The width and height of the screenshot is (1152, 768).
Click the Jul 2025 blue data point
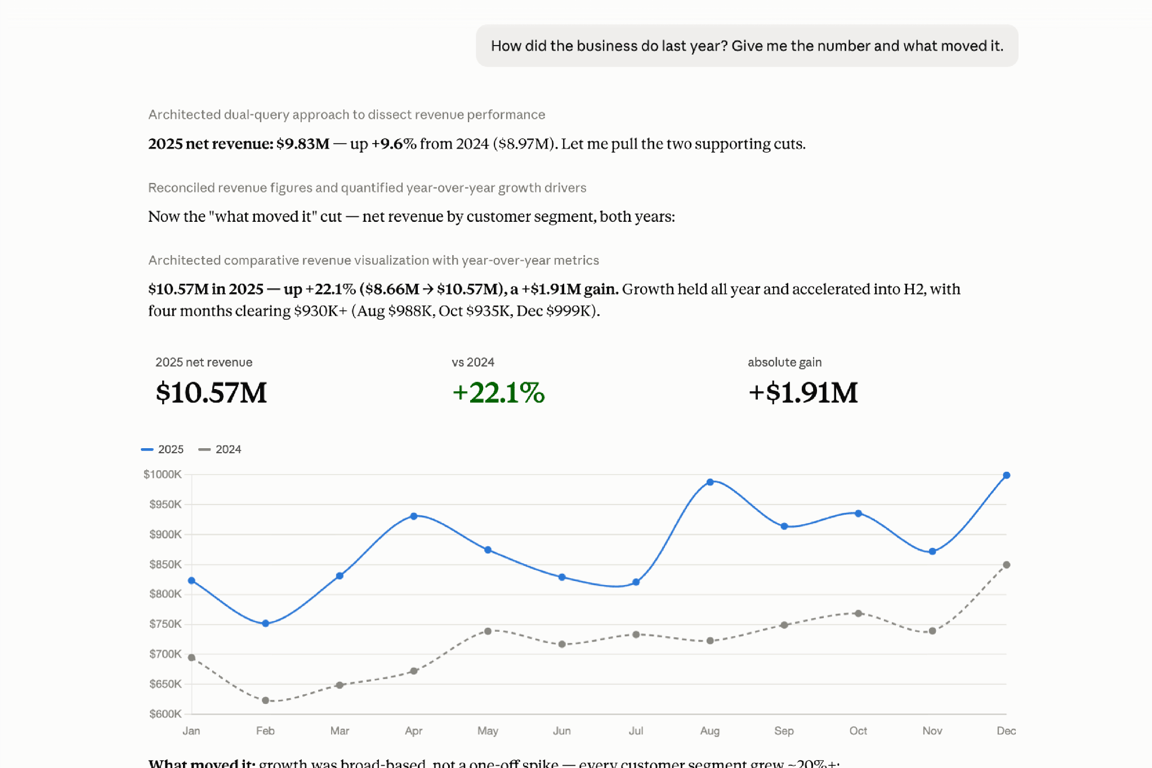636,582
